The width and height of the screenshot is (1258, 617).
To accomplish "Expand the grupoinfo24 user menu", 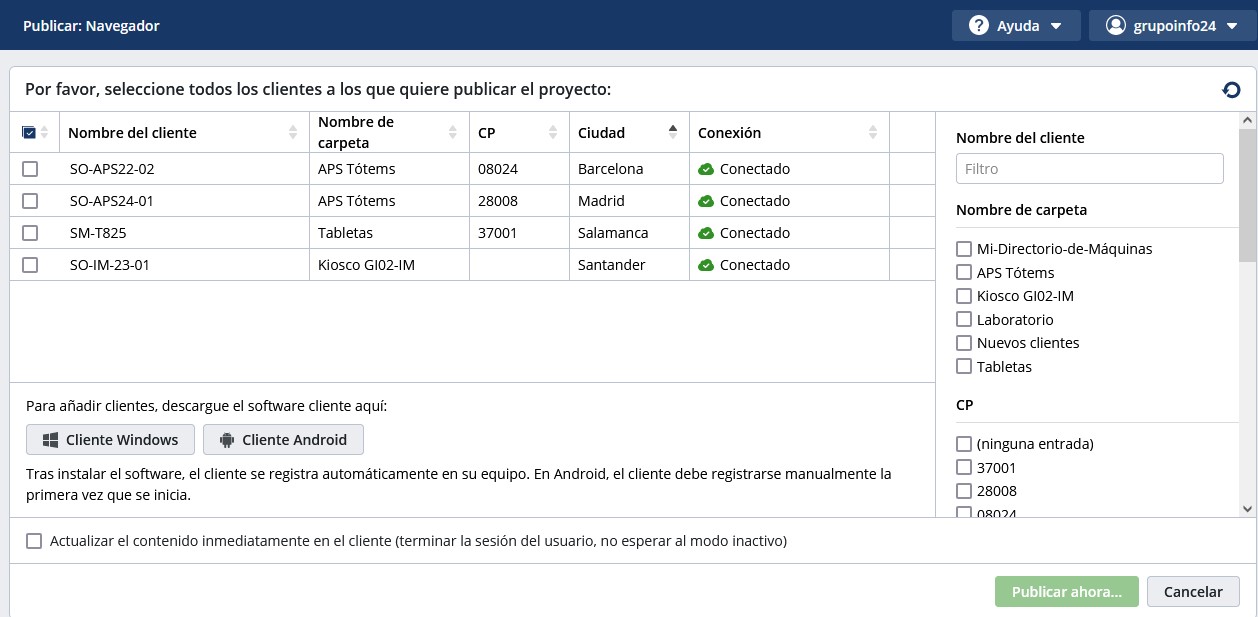I will click(x=1172, y=26).
